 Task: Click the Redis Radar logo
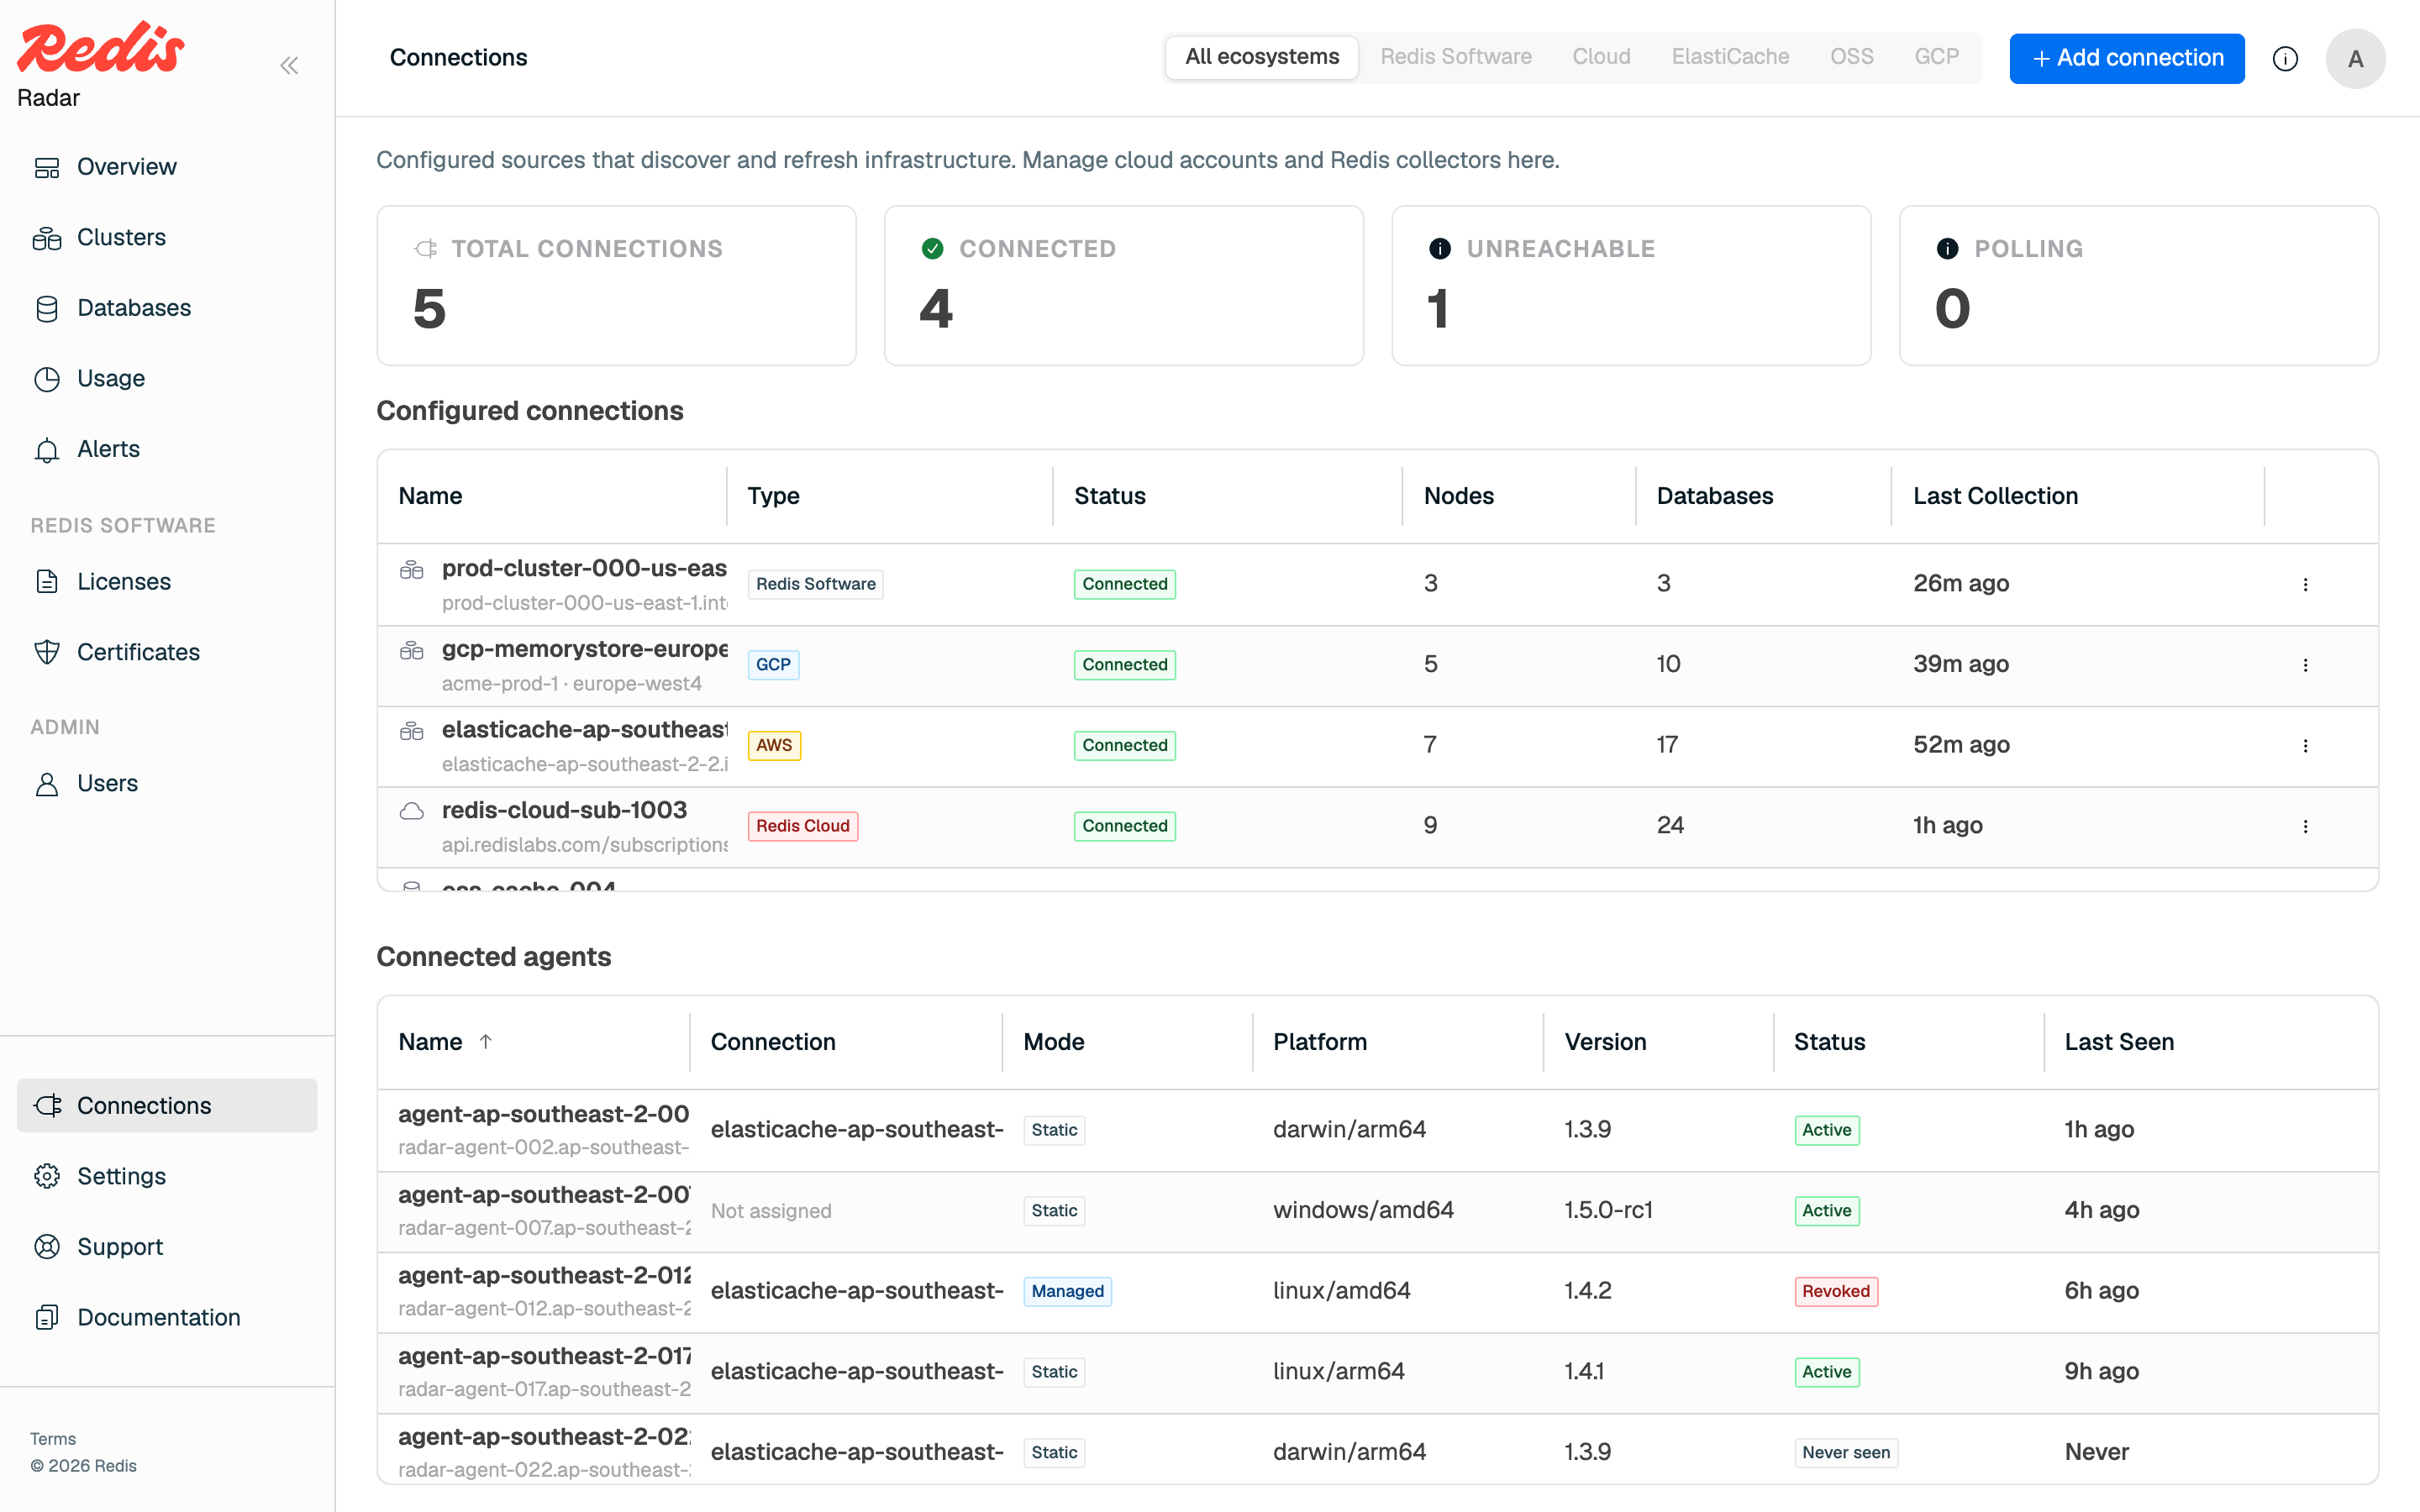click(100, 65)
